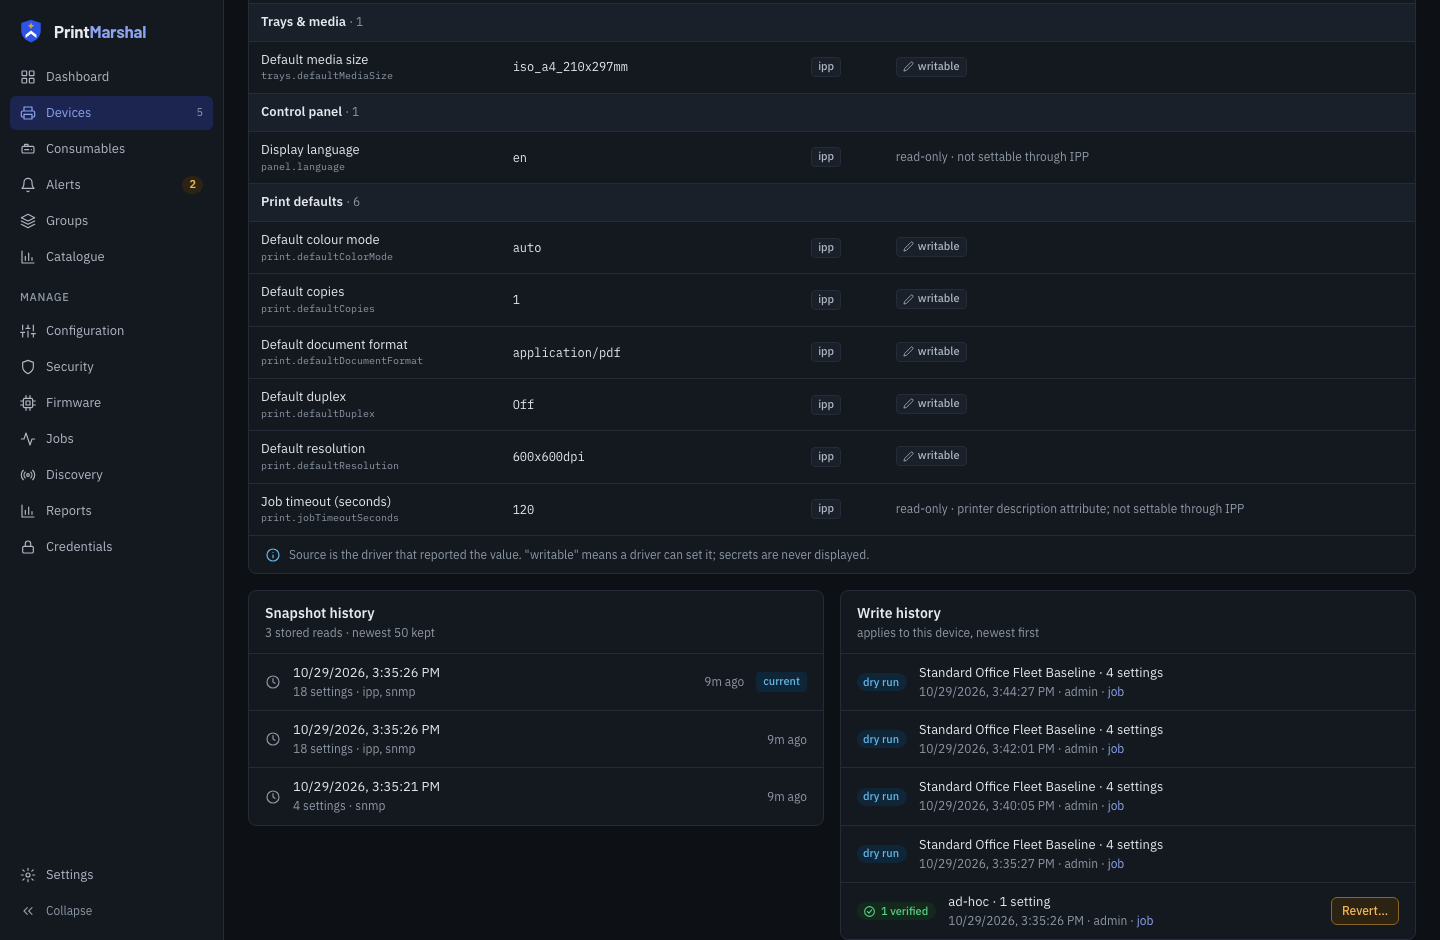
Task: Open job link for 3:35:27 PM write
Action: 1116,864
